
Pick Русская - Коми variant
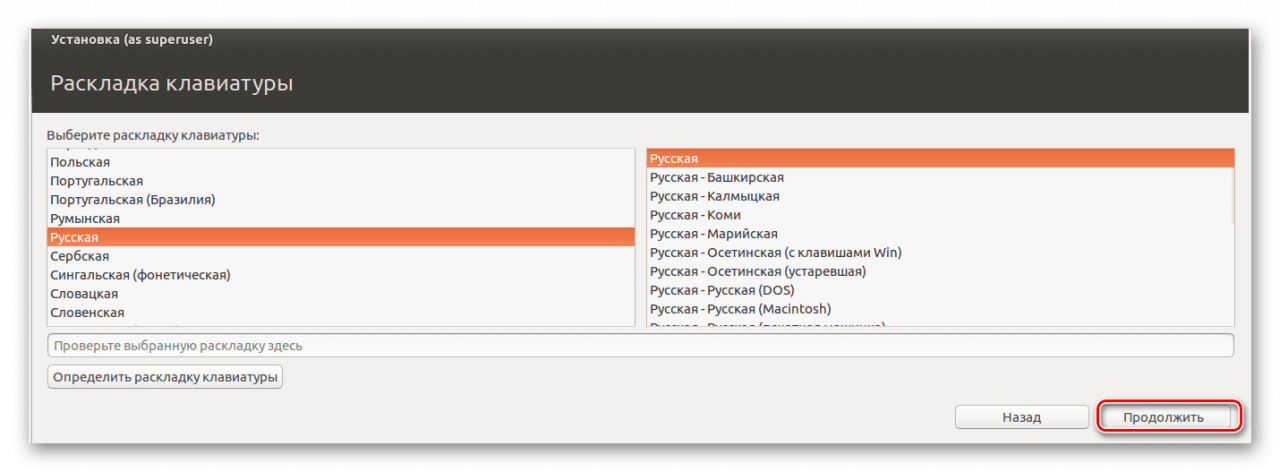pyautogui.click(x=696, y=215)
